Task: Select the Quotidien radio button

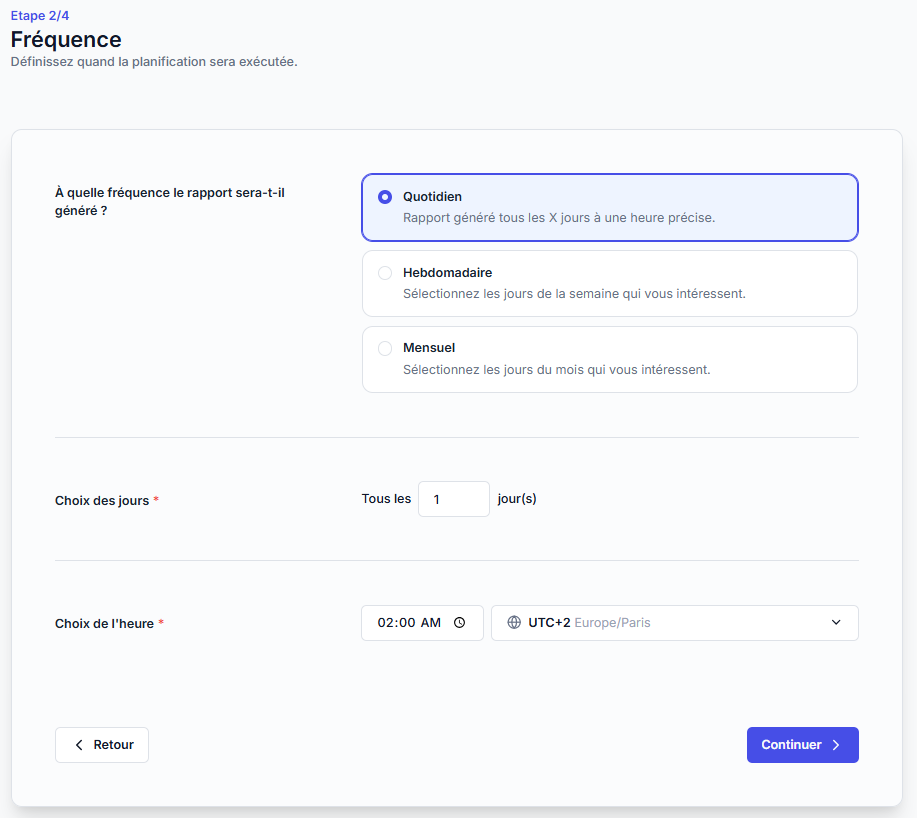Action: pos(385,197)
